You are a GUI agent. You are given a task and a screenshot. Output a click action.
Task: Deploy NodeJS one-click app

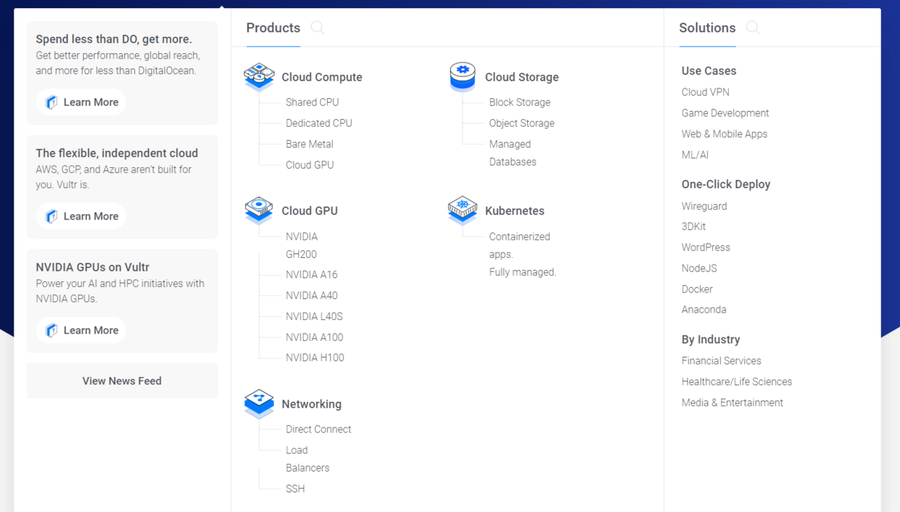699,268
